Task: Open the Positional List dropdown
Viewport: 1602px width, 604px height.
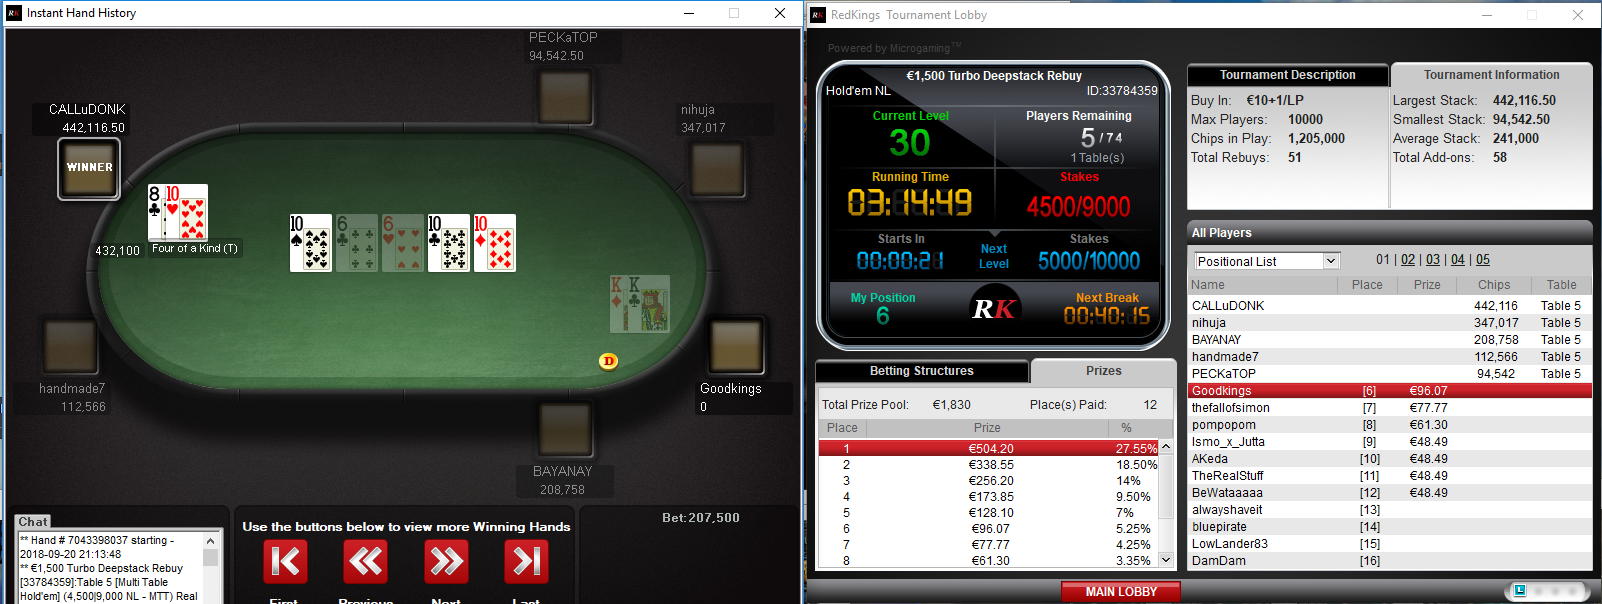Action: (x=1266, y=261)
